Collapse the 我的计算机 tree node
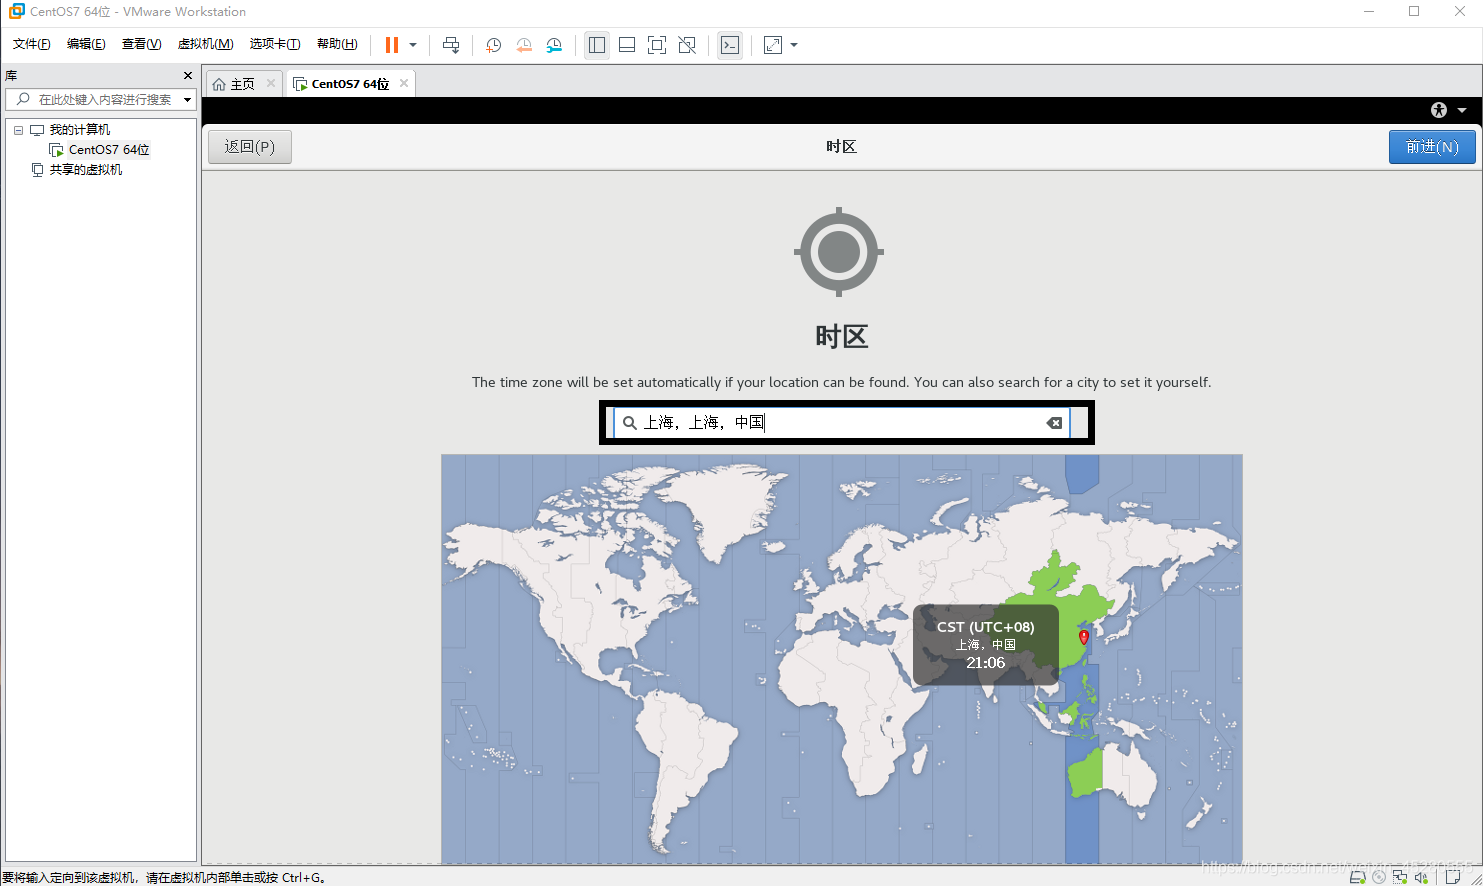1483x886 pixels. 18,130
